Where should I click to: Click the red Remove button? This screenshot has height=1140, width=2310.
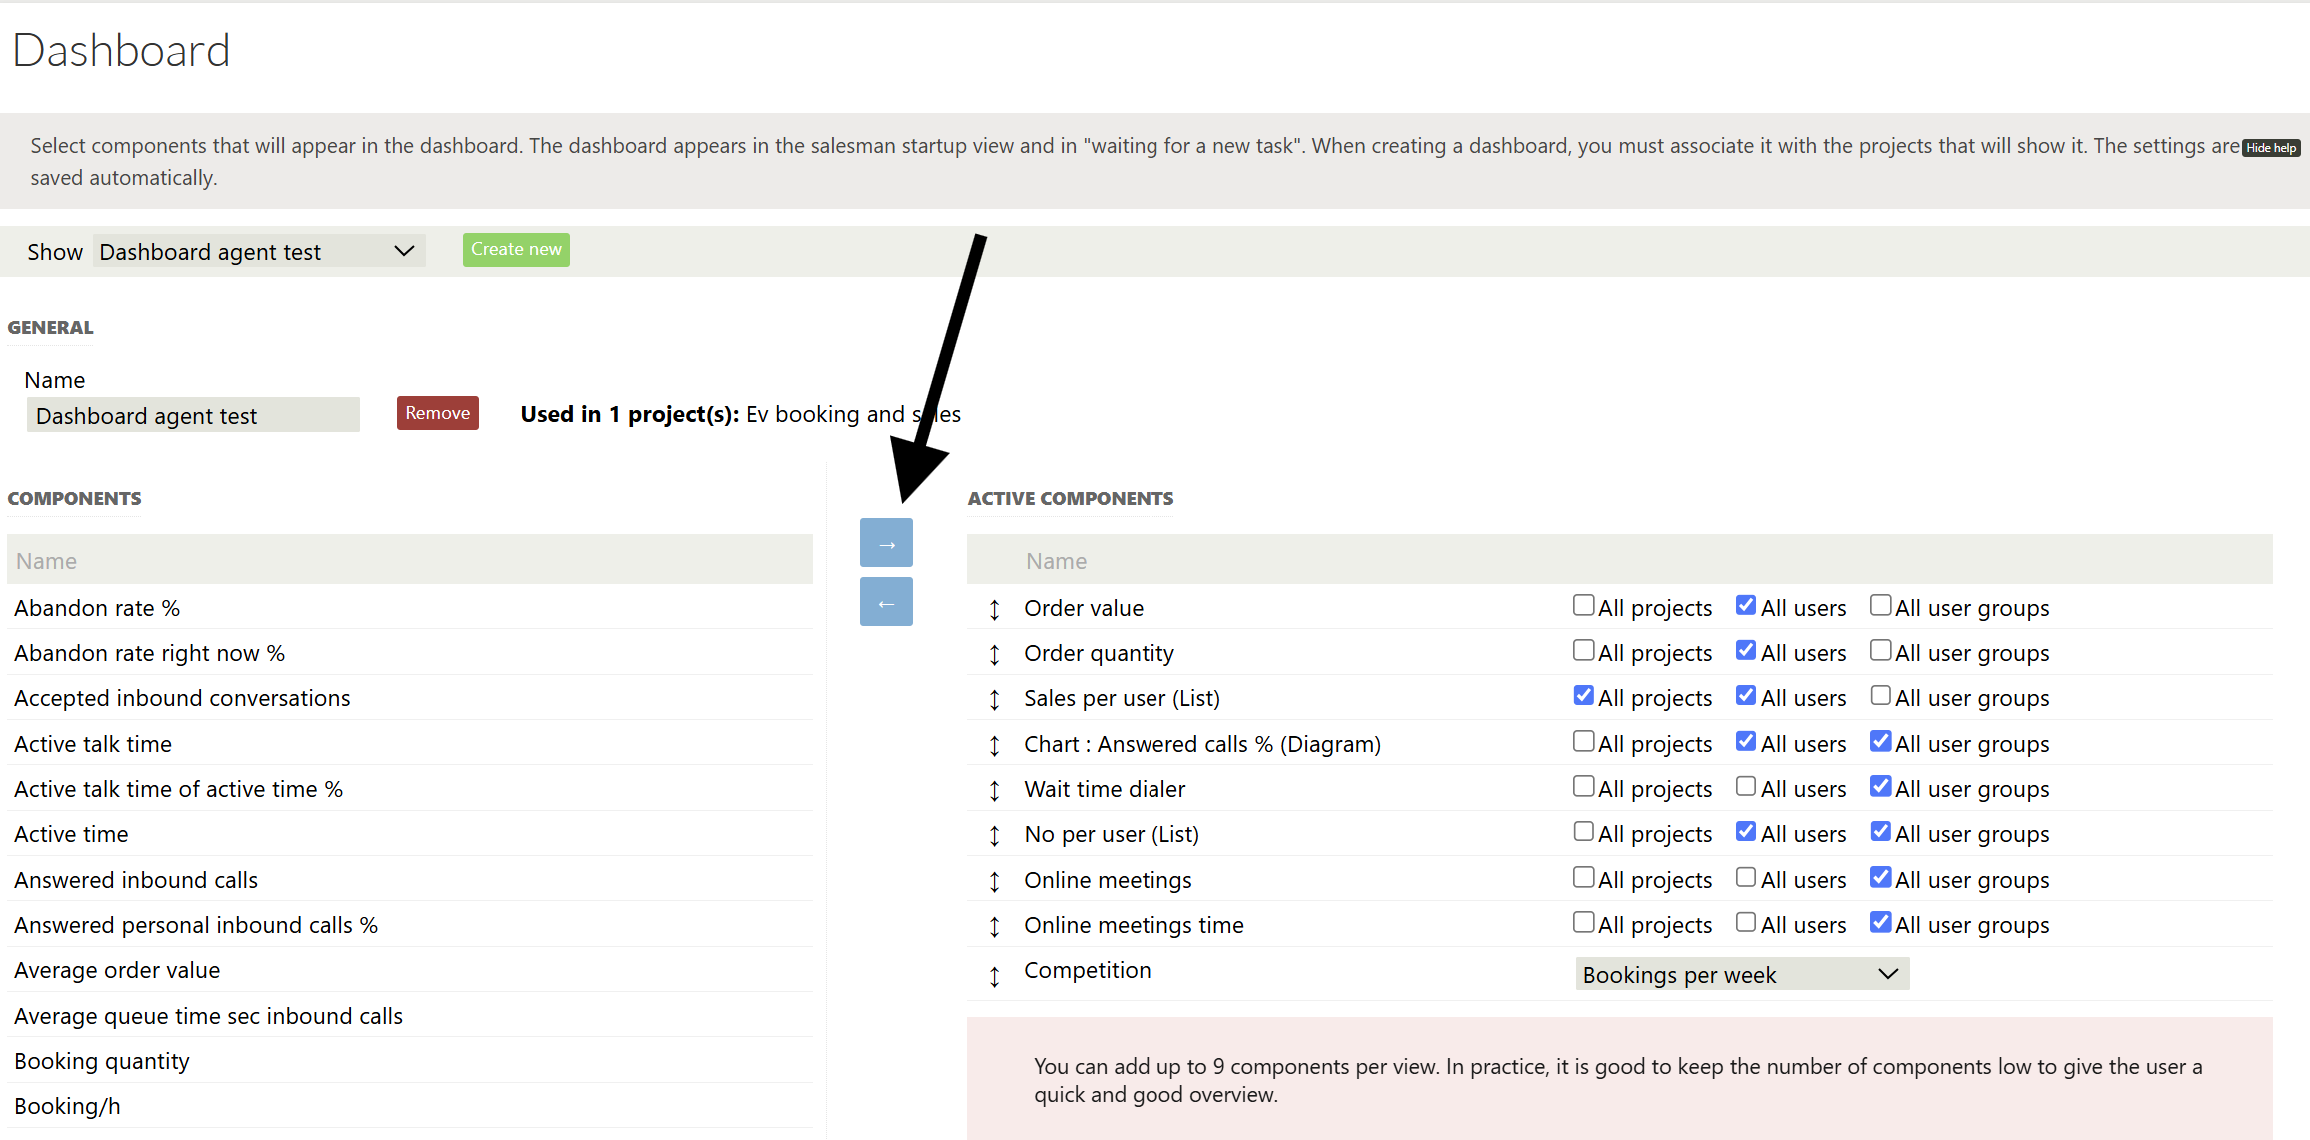[437, 413]
